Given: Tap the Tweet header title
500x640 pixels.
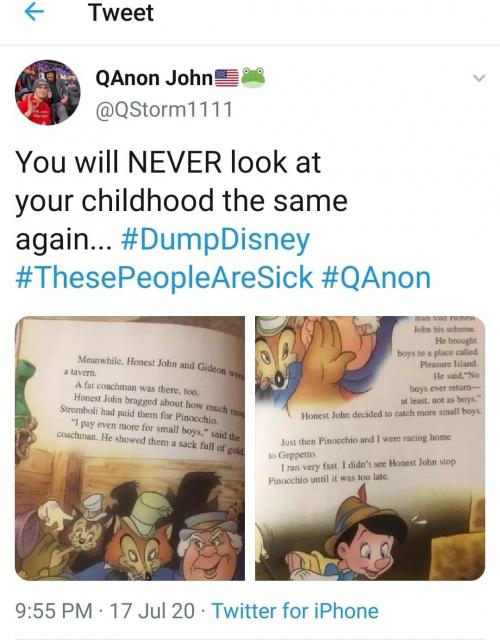Looking at the screenshot, I should (x=121, y=13).
